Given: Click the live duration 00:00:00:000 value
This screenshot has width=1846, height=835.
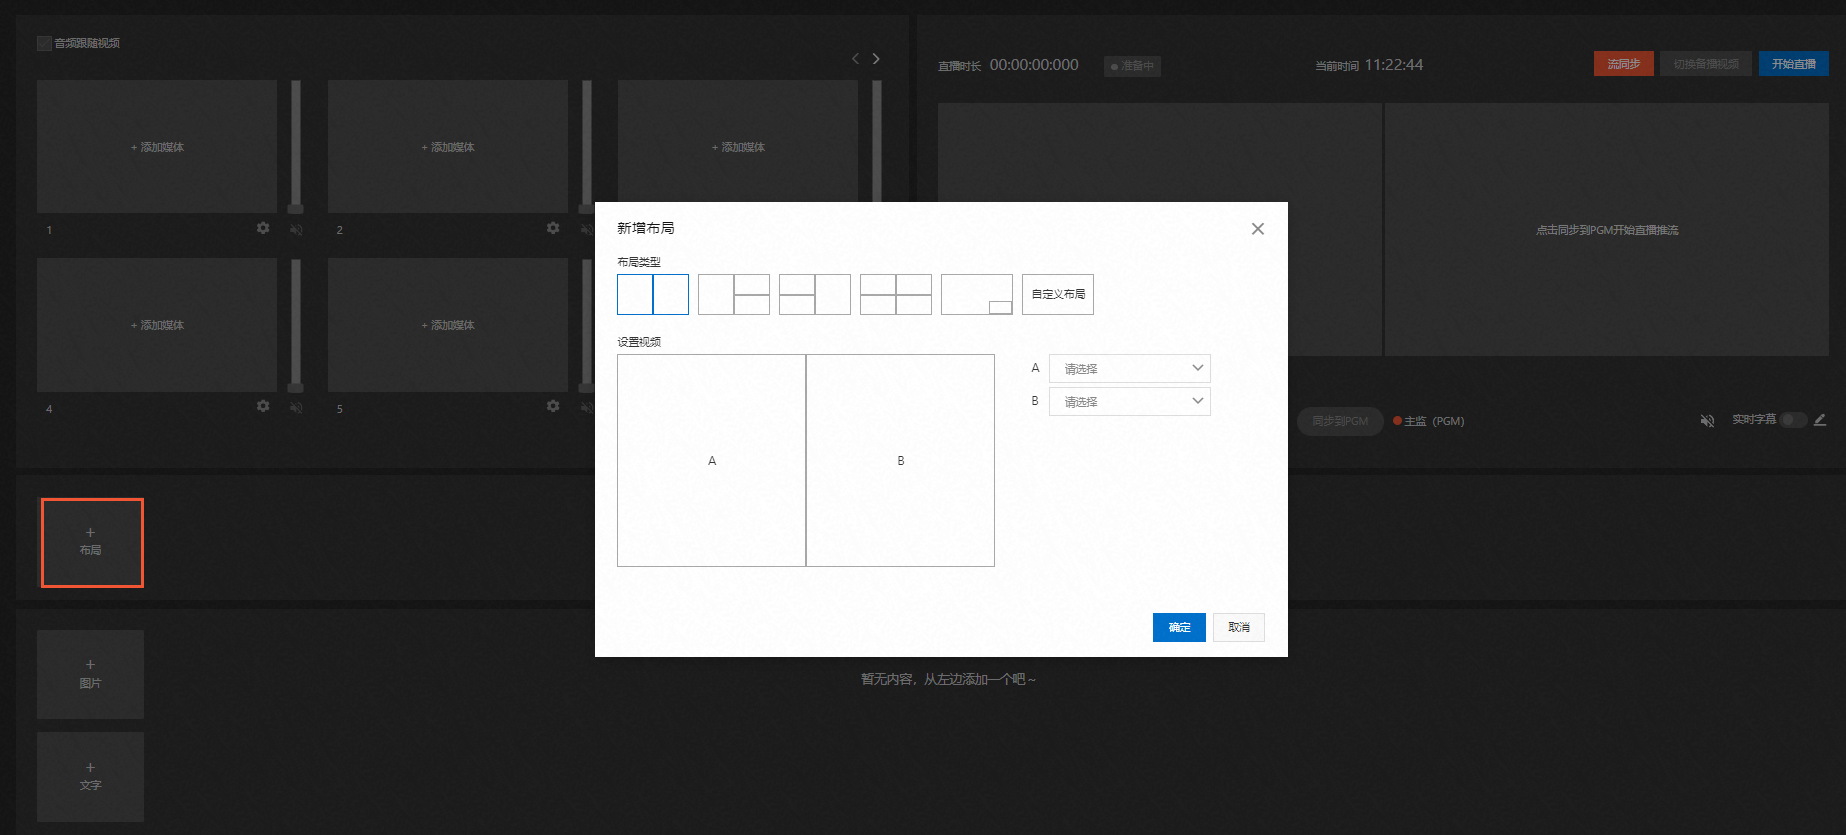Looking at the screenshot, I should click(1034, 65).
